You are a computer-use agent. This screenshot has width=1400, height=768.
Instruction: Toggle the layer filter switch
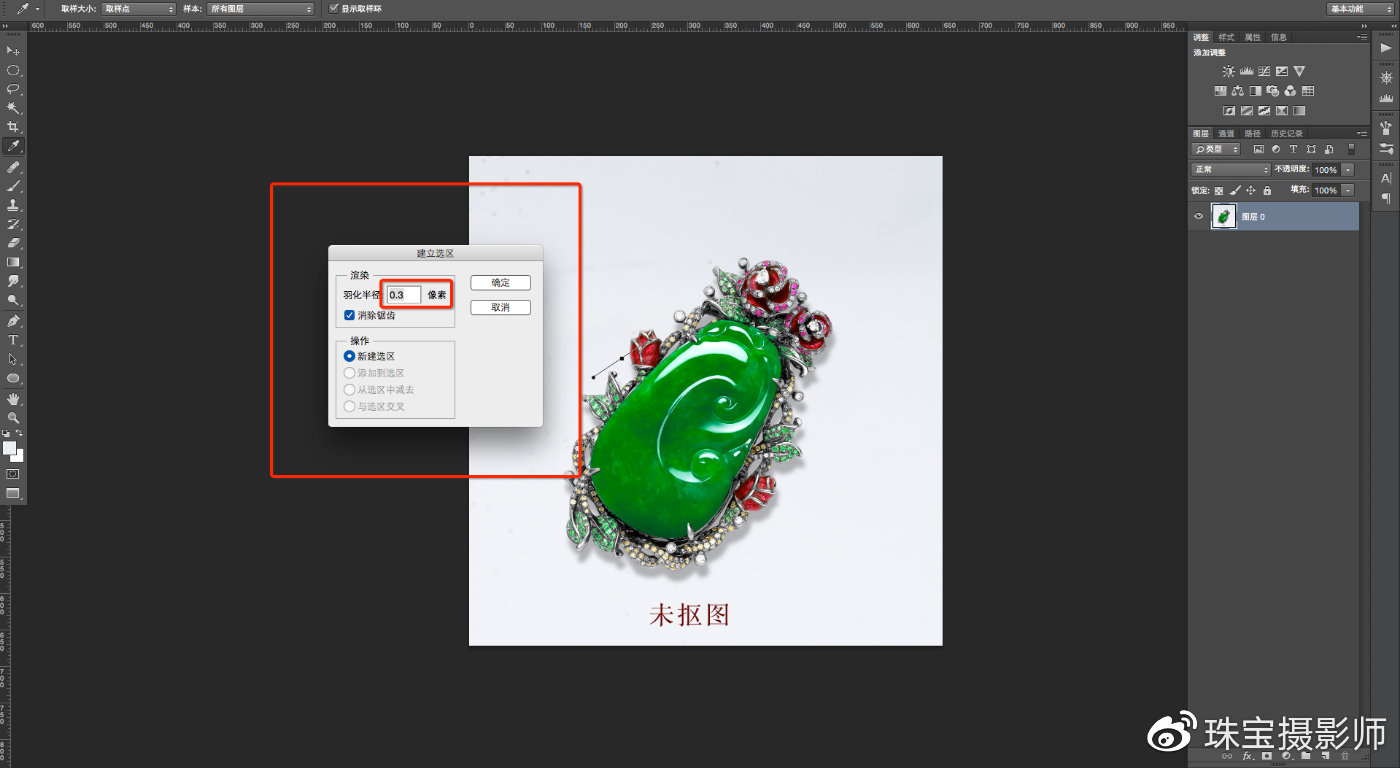[x=1350, y=149]
